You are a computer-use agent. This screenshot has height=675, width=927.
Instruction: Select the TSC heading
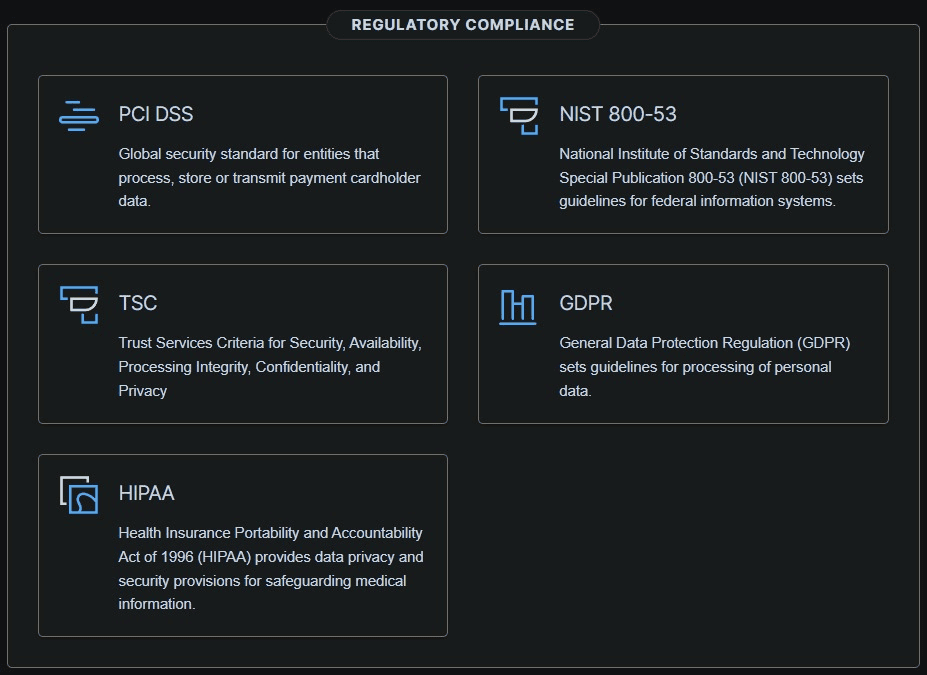138,303
